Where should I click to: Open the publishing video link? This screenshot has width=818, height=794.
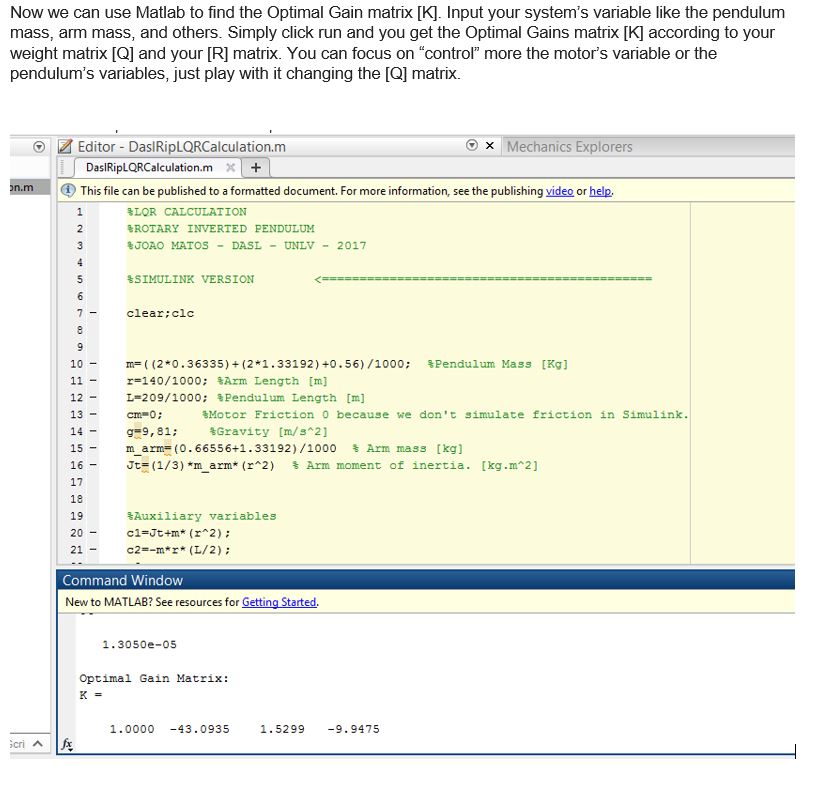pos(559,191)
